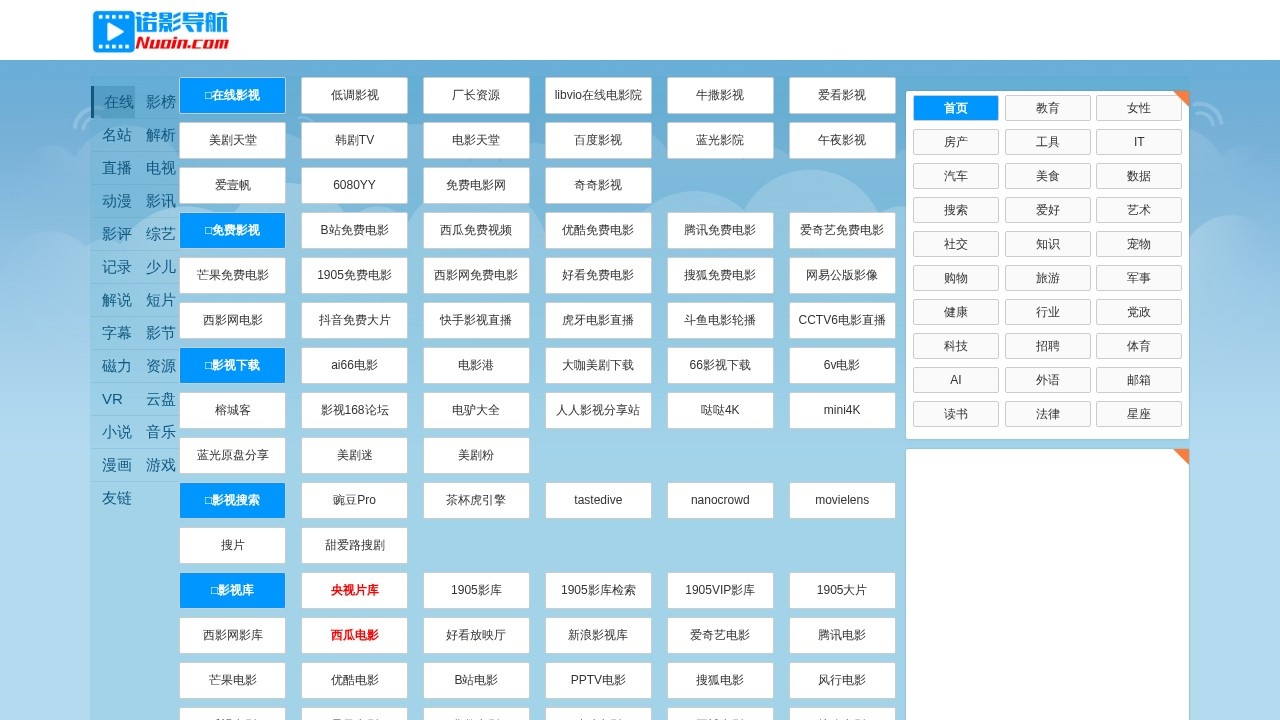Click the 影视库 section header

click(x=232, y=591)
